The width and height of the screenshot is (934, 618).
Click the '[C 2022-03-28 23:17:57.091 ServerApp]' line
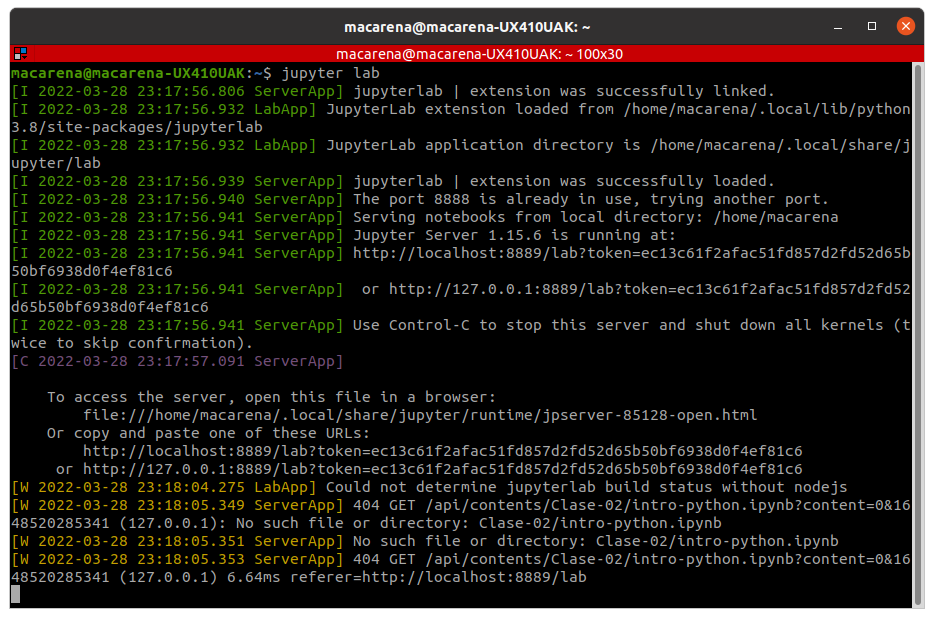[x=178, y=361]
